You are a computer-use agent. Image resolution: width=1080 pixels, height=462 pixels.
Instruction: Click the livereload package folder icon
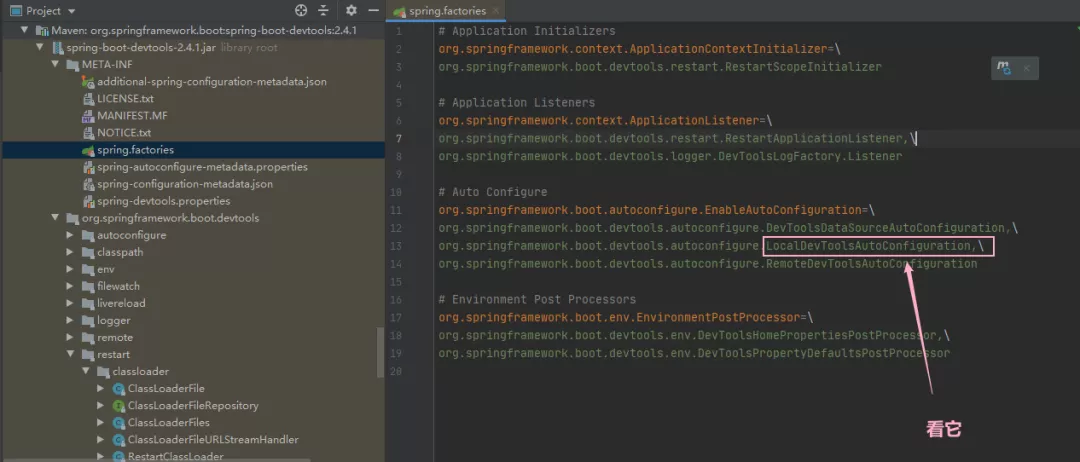pos(87,303)
